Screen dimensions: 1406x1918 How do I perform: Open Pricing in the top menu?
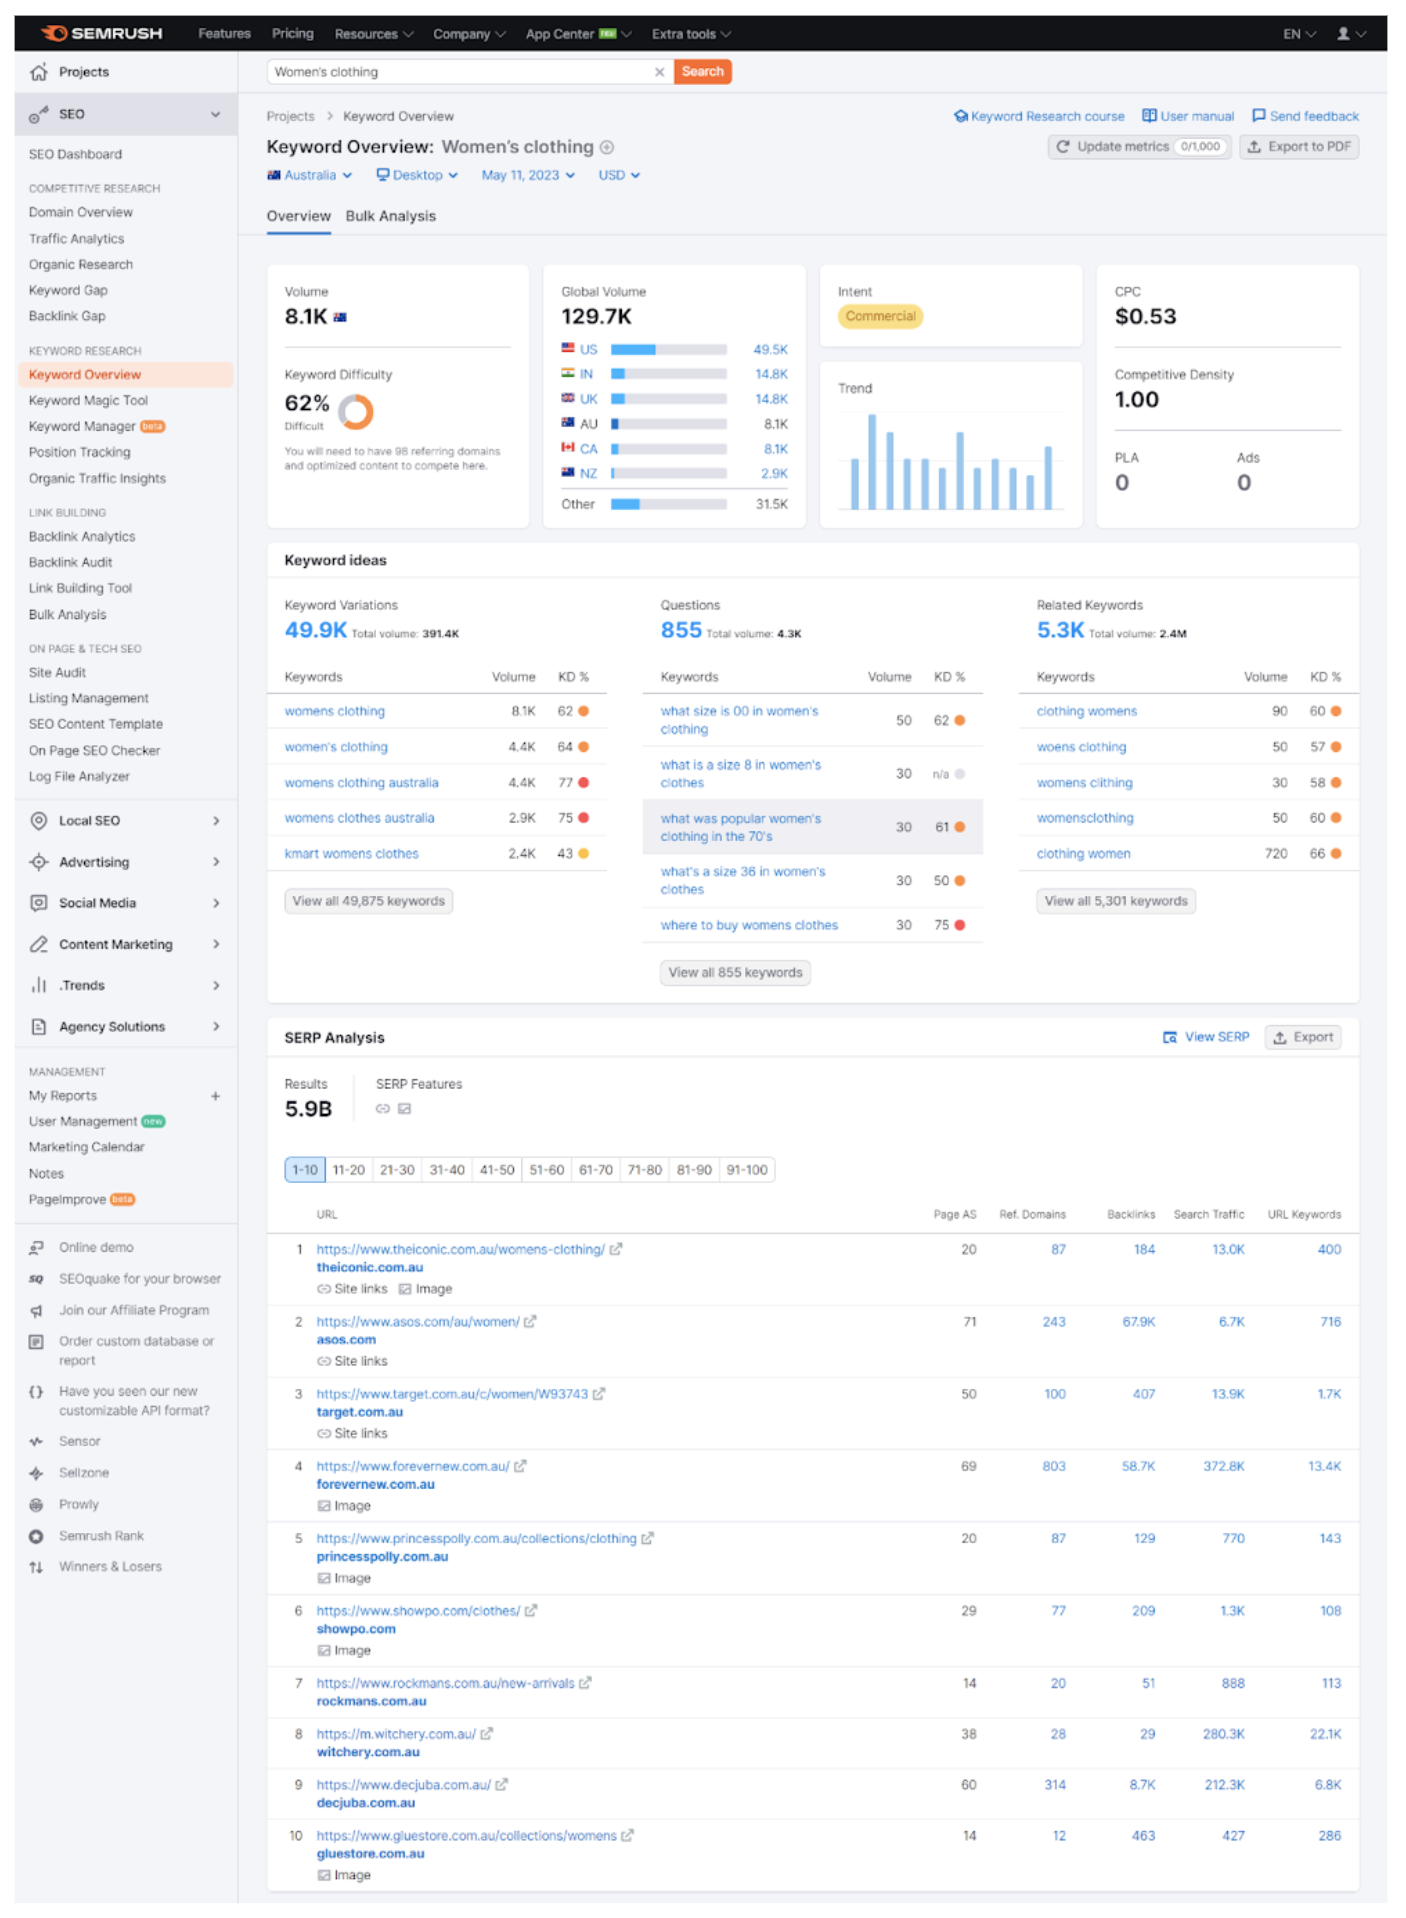coord(292,33)
